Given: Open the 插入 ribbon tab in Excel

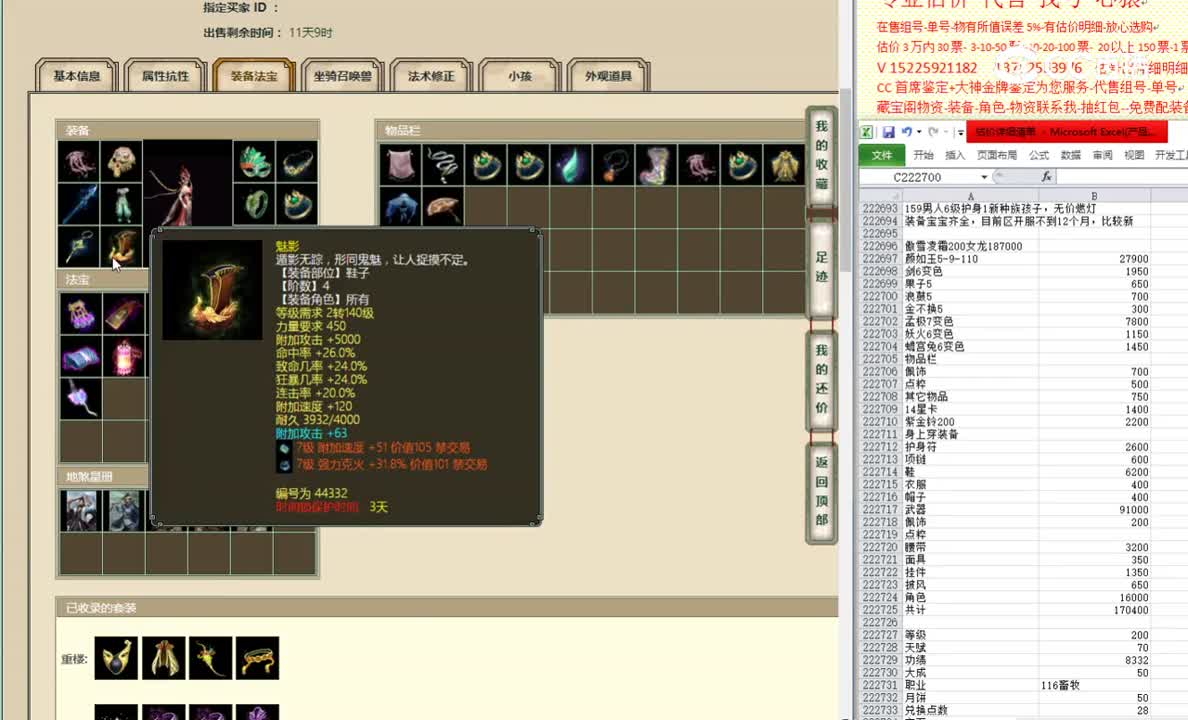Looking at the screenshot, I should click(x=955, y=155).
